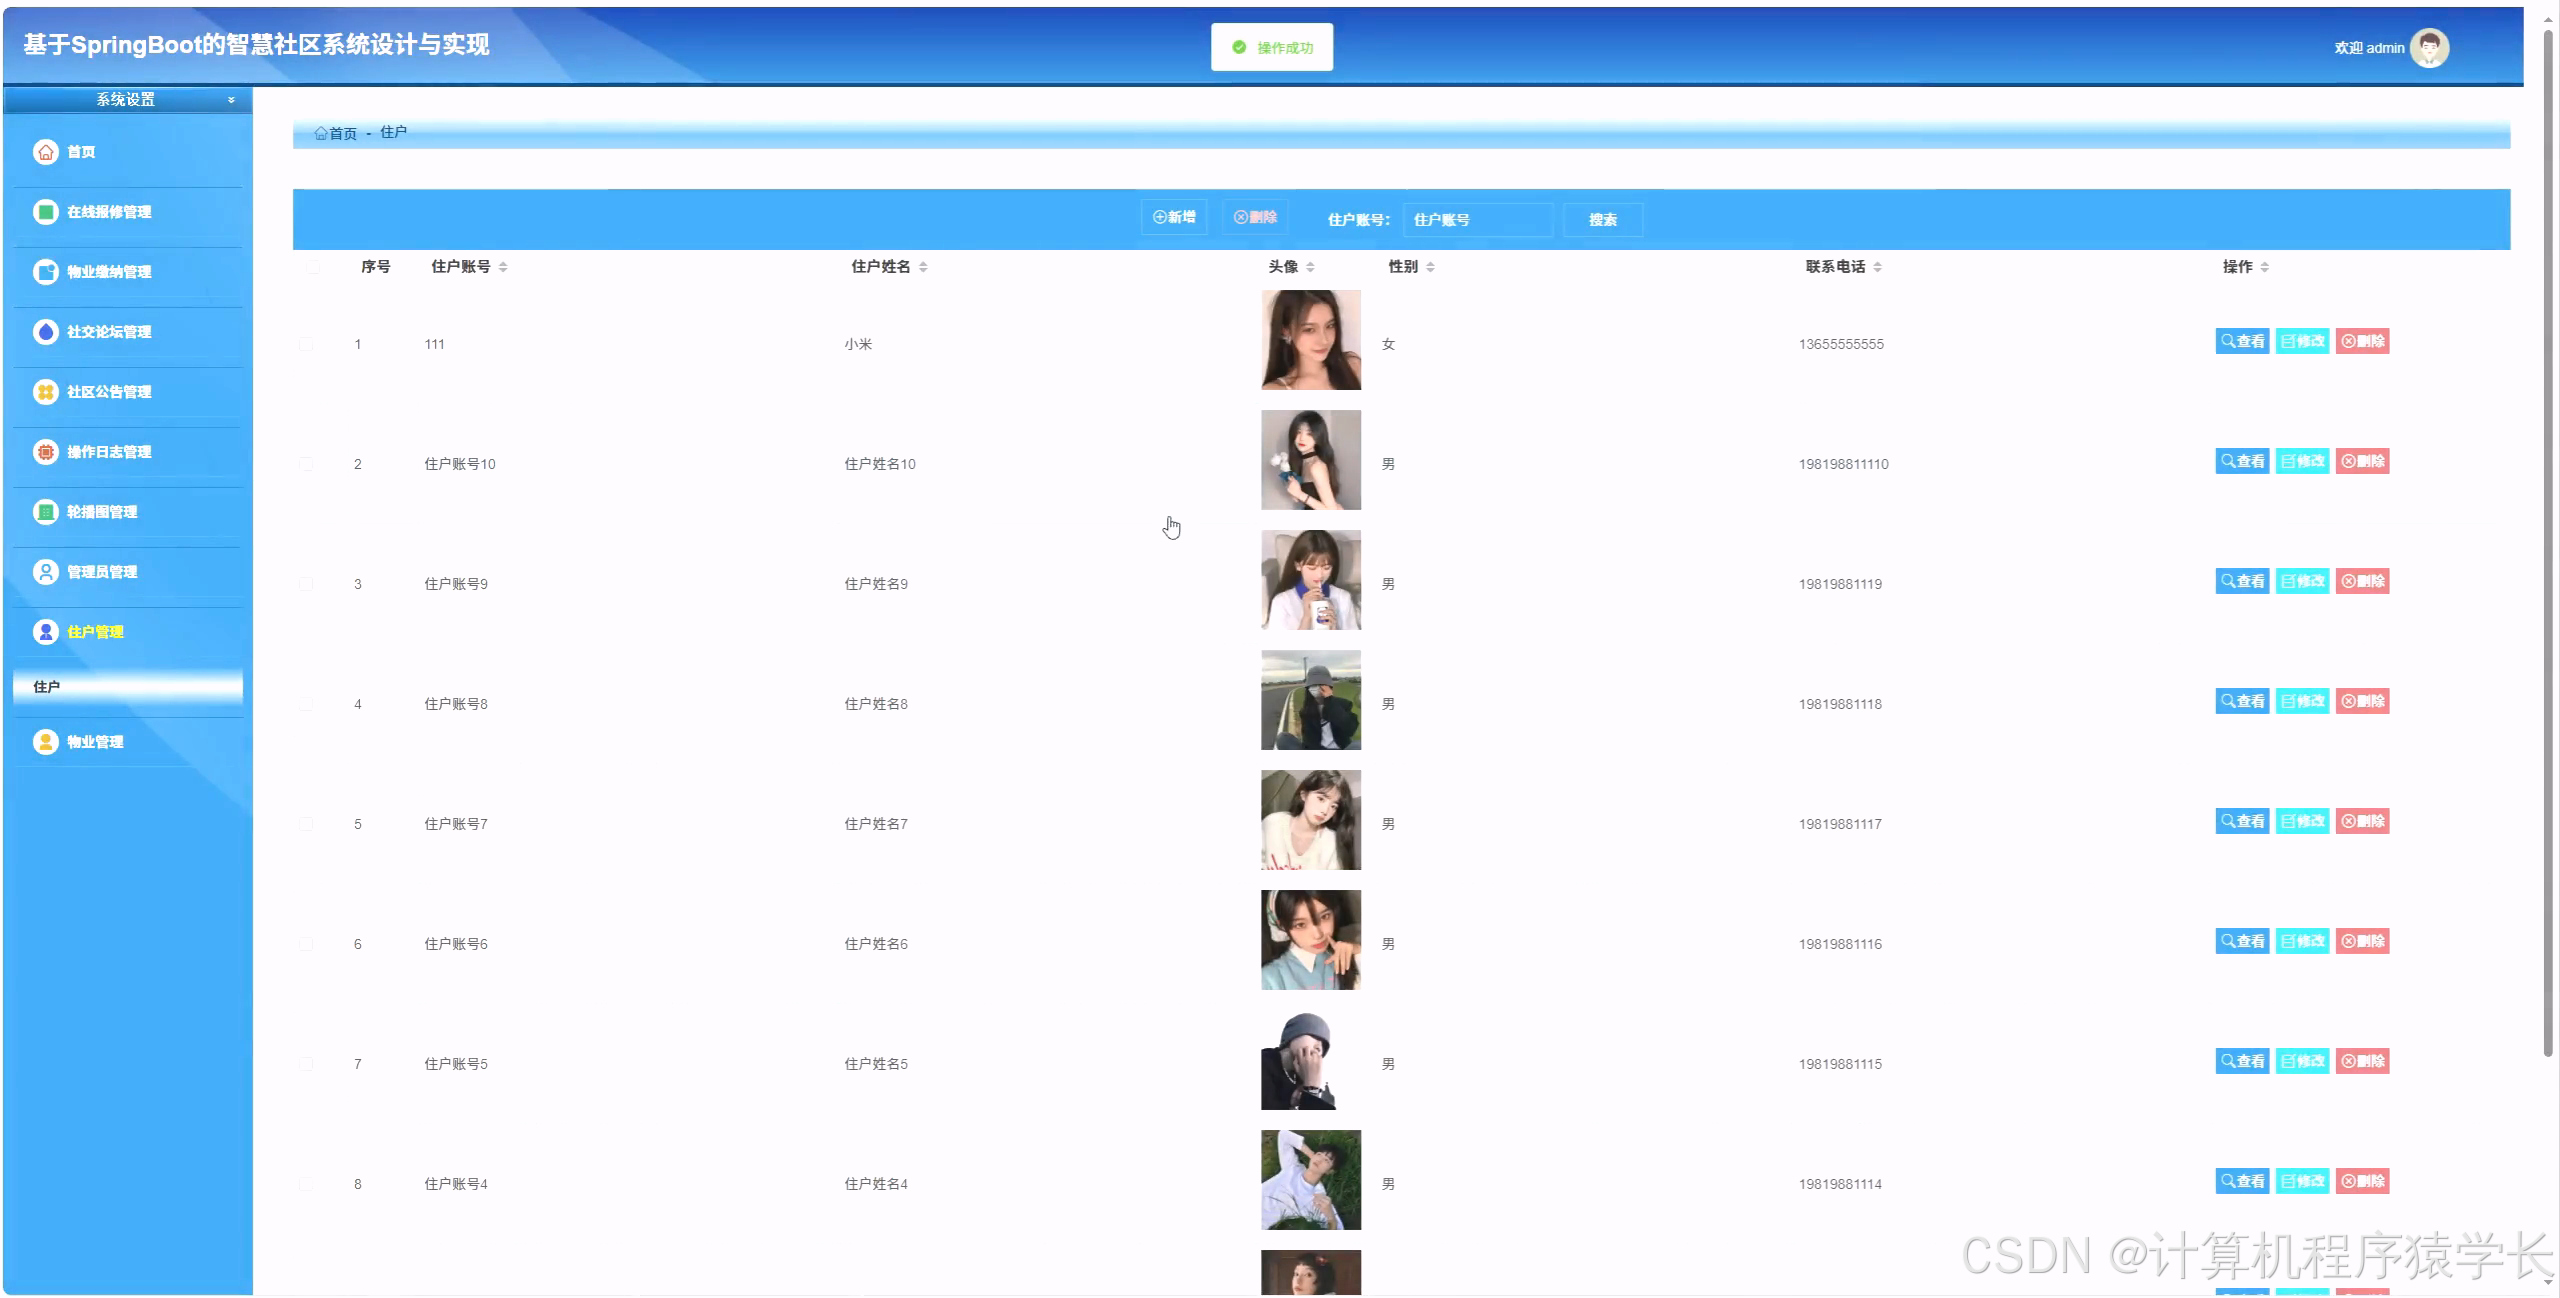Click 查看 for 小米's row
Screen dimensions: 2560x1298
coord(2241,341)
